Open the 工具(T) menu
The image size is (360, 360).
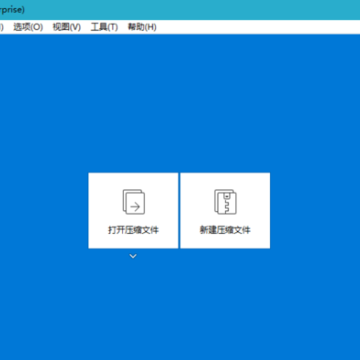[104, 27]
